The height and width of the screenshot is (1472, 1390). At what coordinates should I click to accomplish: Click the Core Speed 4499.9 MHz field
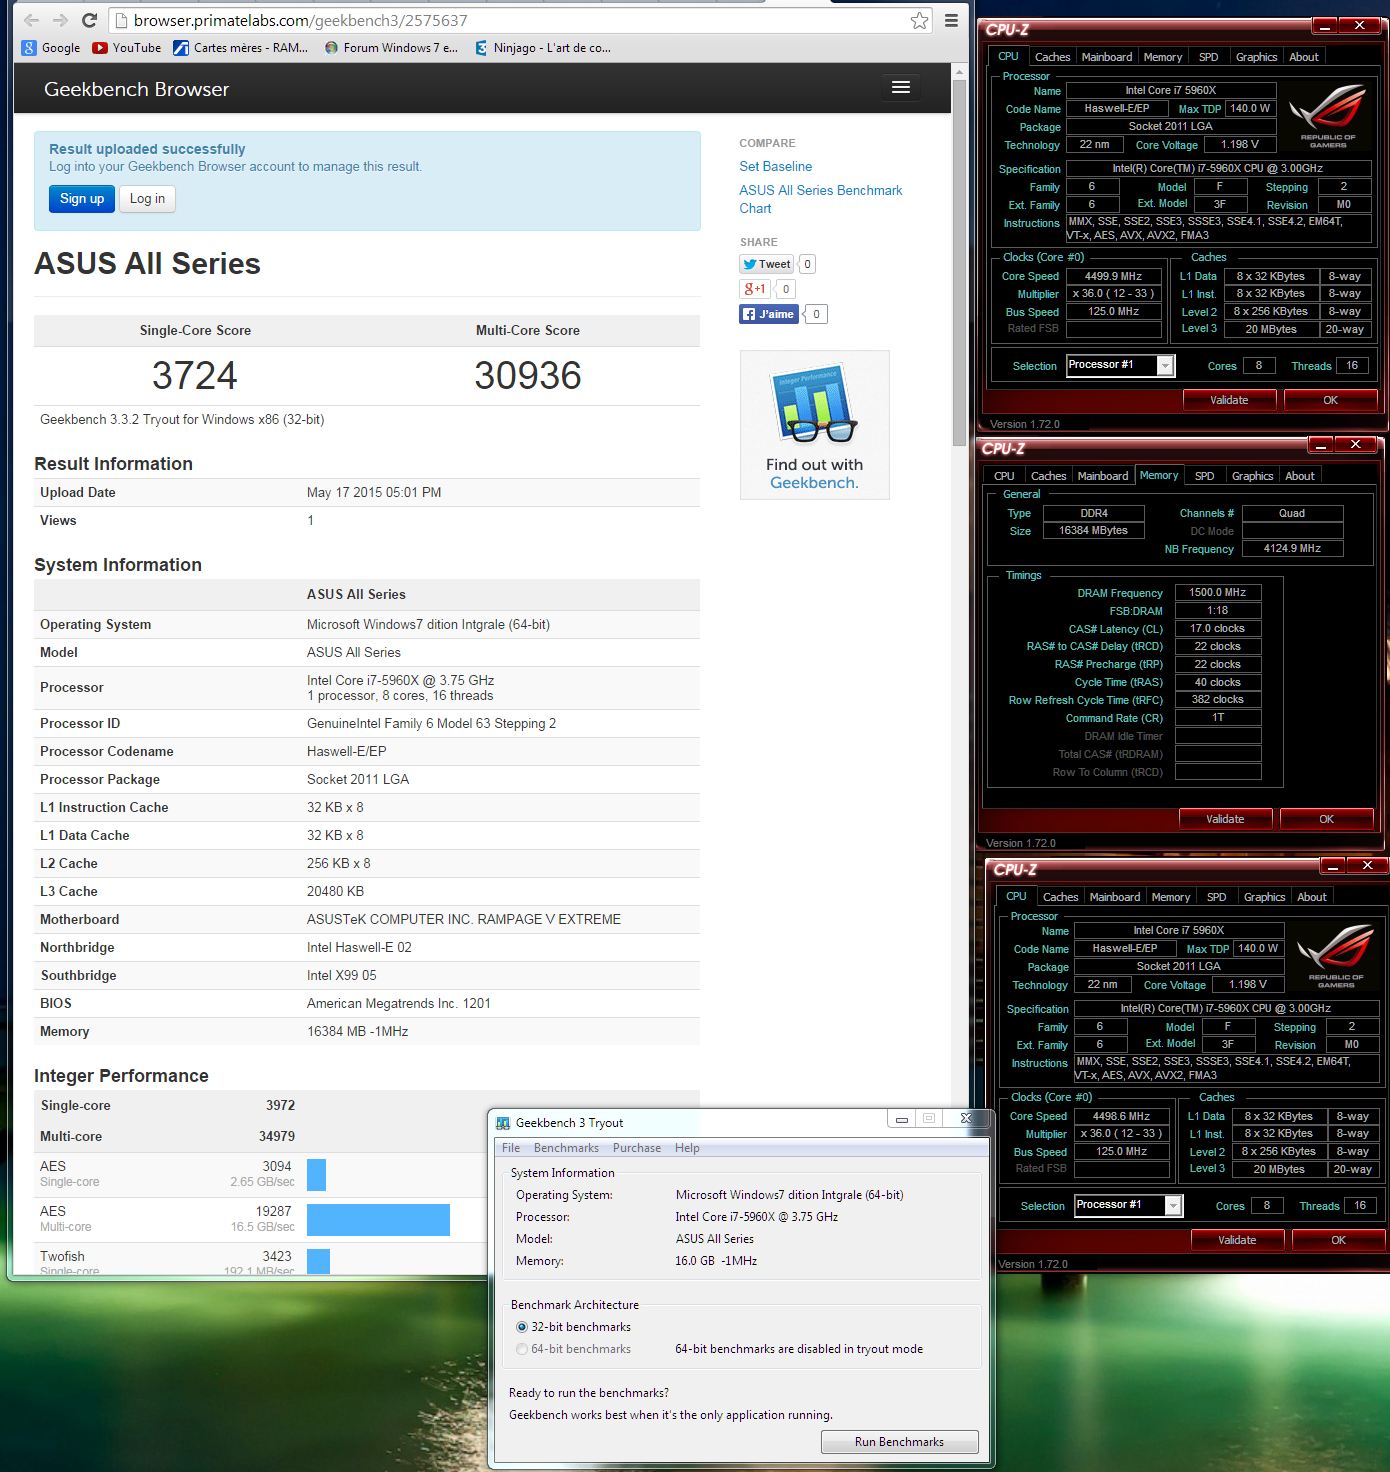click(x=1113, y=276)
